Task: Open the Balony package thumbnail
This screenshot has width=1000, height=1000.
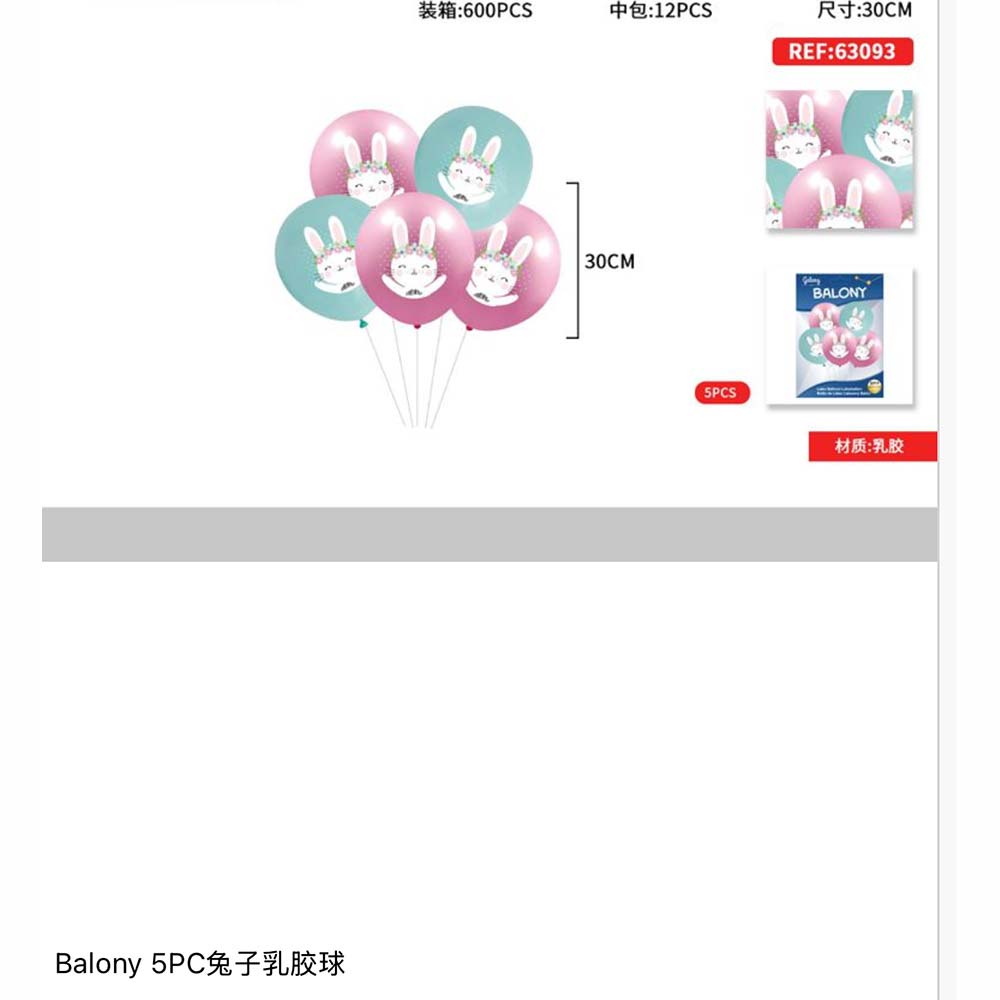Action: 839,336
